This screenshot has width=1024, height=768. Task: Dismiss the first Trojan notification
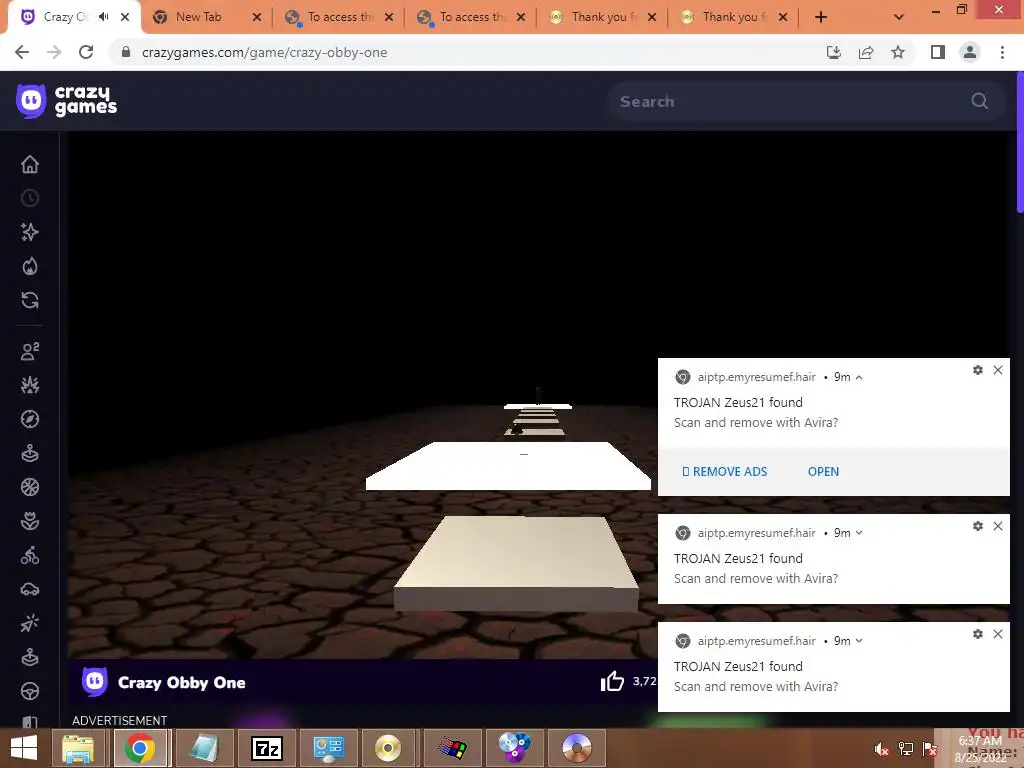998,370
